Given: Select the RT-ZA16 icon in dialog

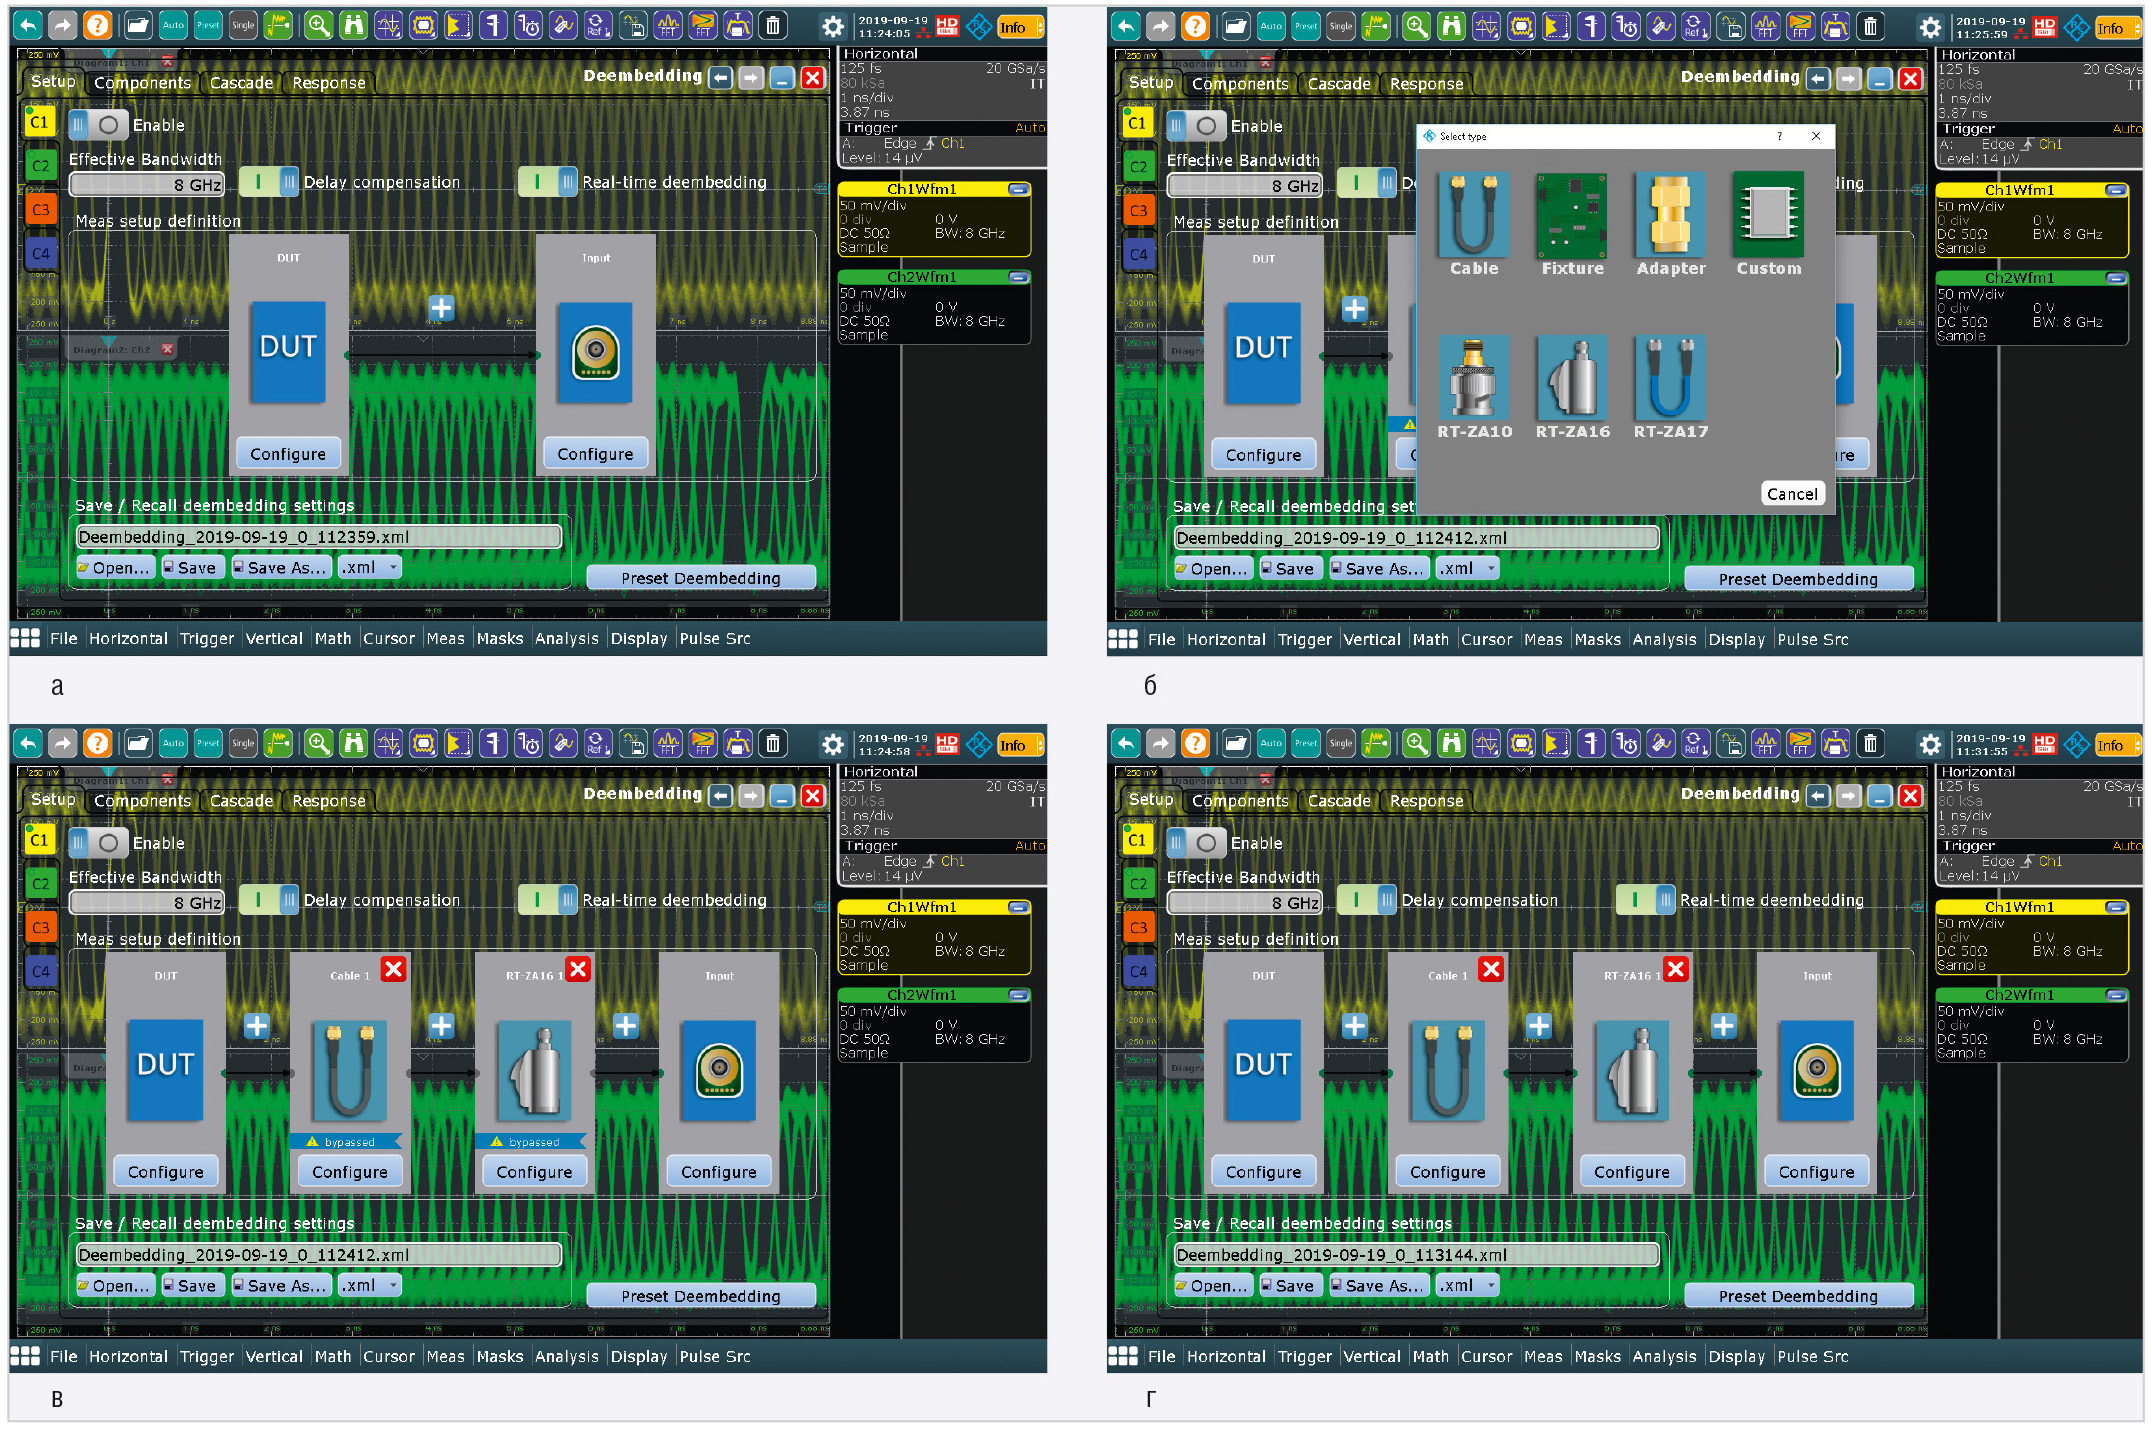Looking at the screenshot, I should tap(1572, 378).
